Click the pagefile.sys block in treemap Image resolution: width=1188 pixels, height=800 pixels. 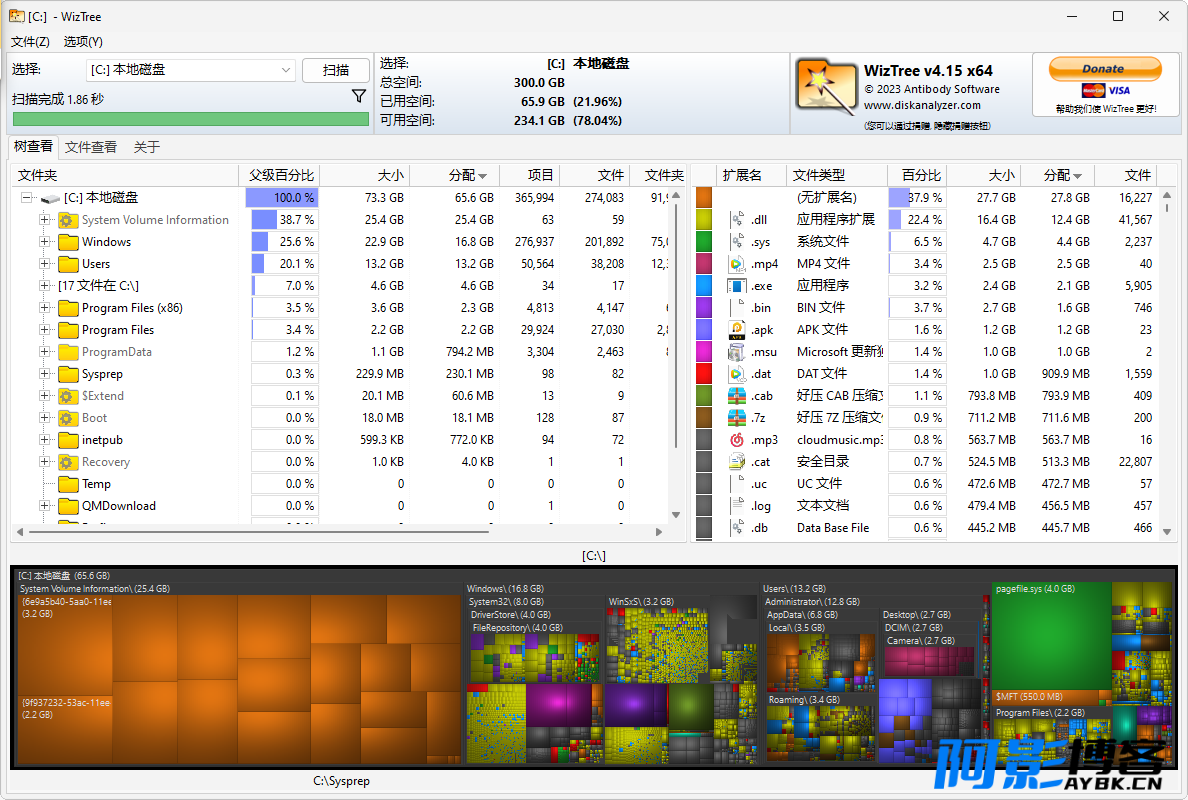tap(1051, 635)
